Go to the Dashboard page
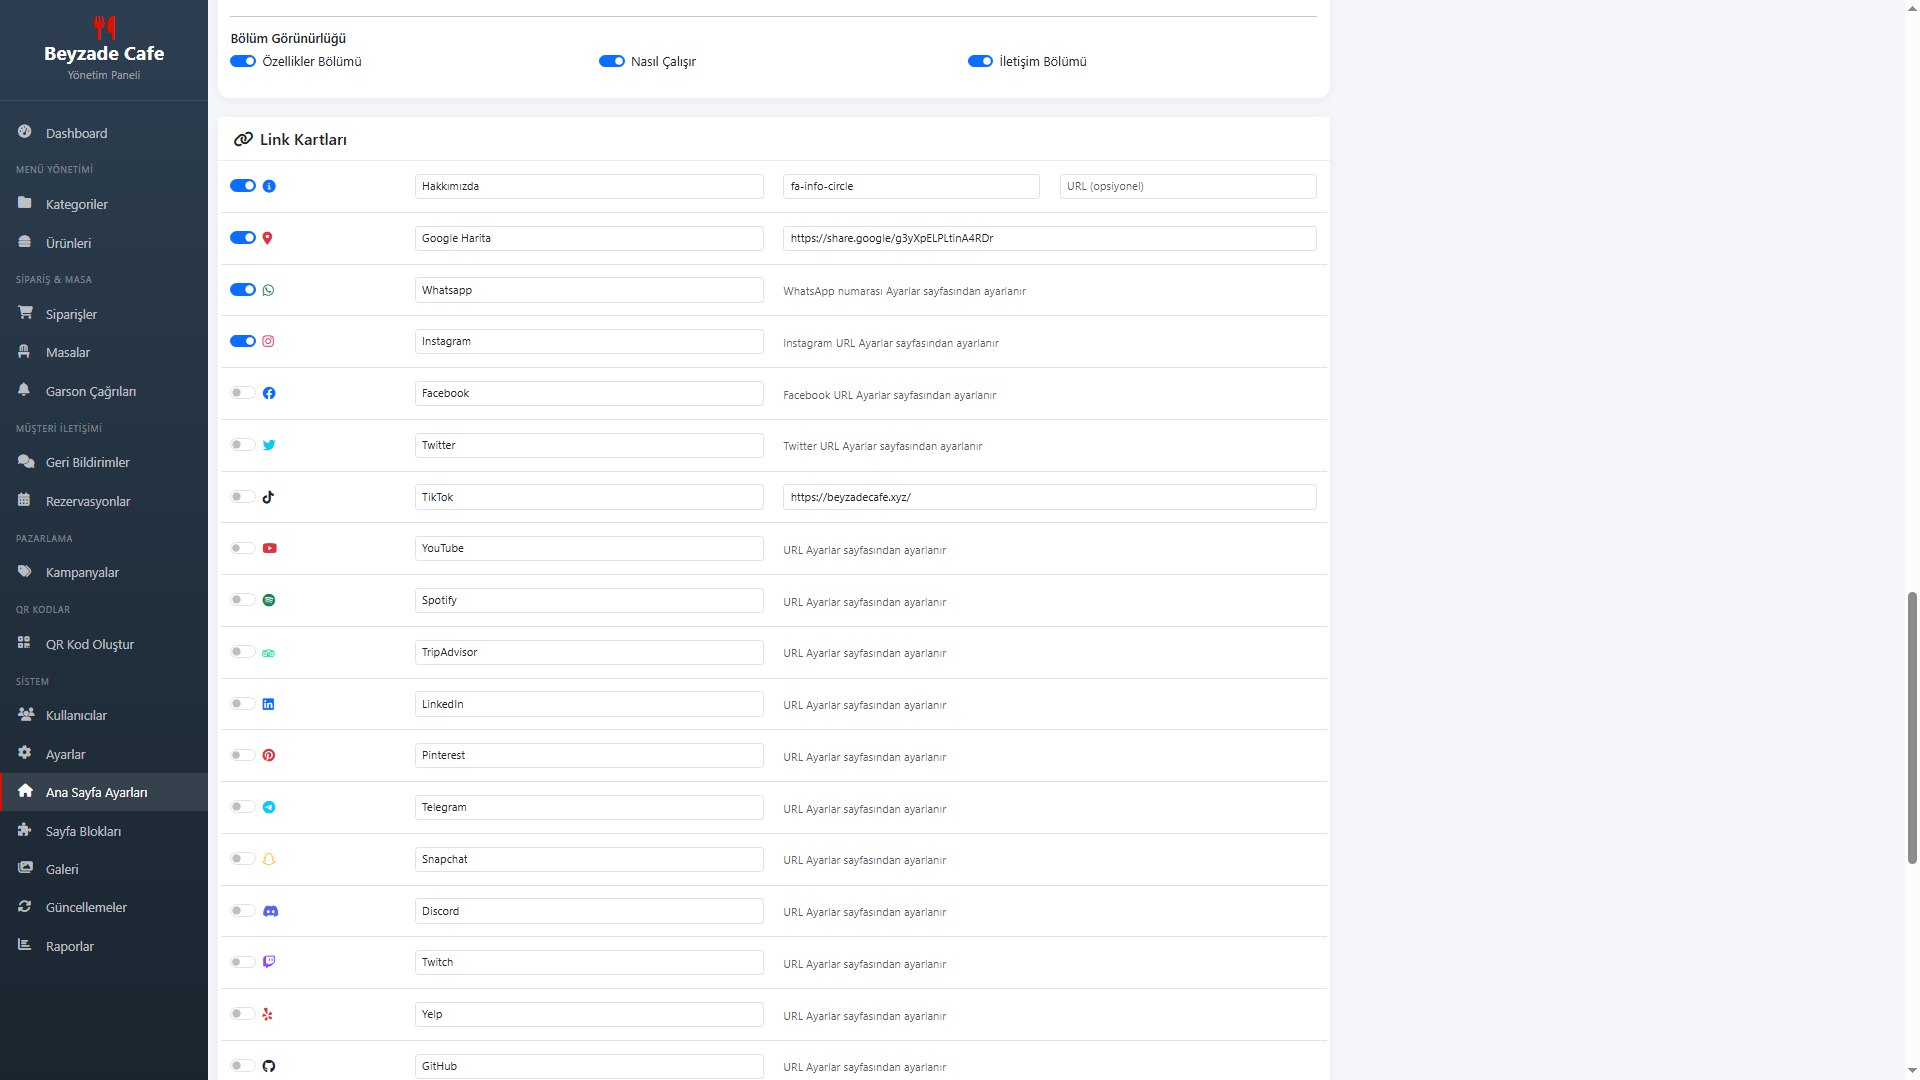The image size is (1920, 1080). point(76,133)
